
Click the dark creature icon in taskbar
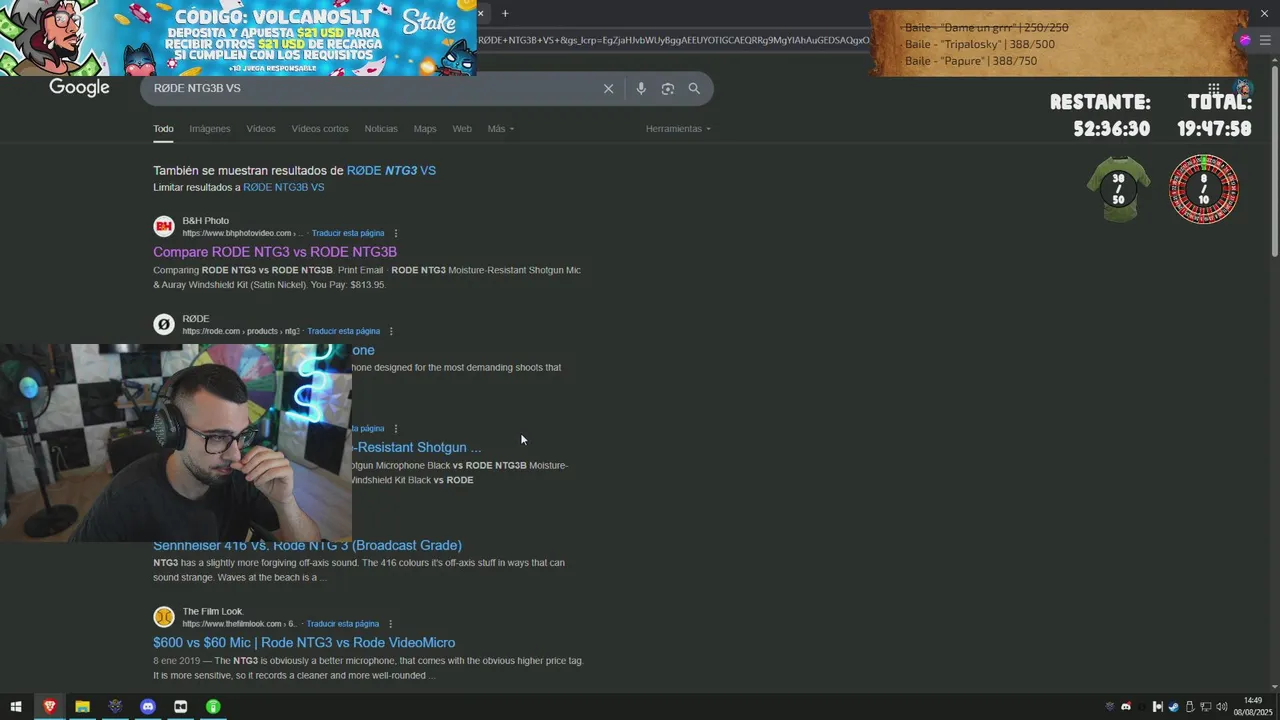click(x=115, y=707)
